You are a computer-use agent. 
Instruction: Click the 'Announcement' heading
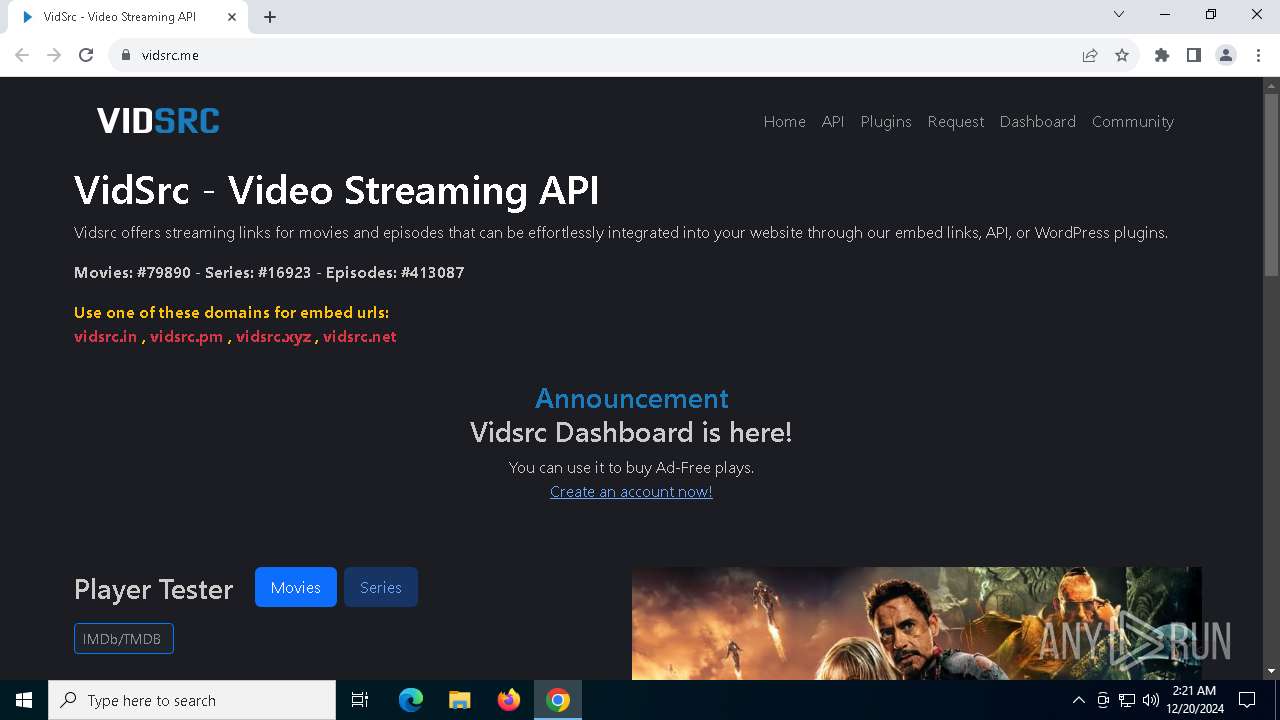[x=631, y=398]
